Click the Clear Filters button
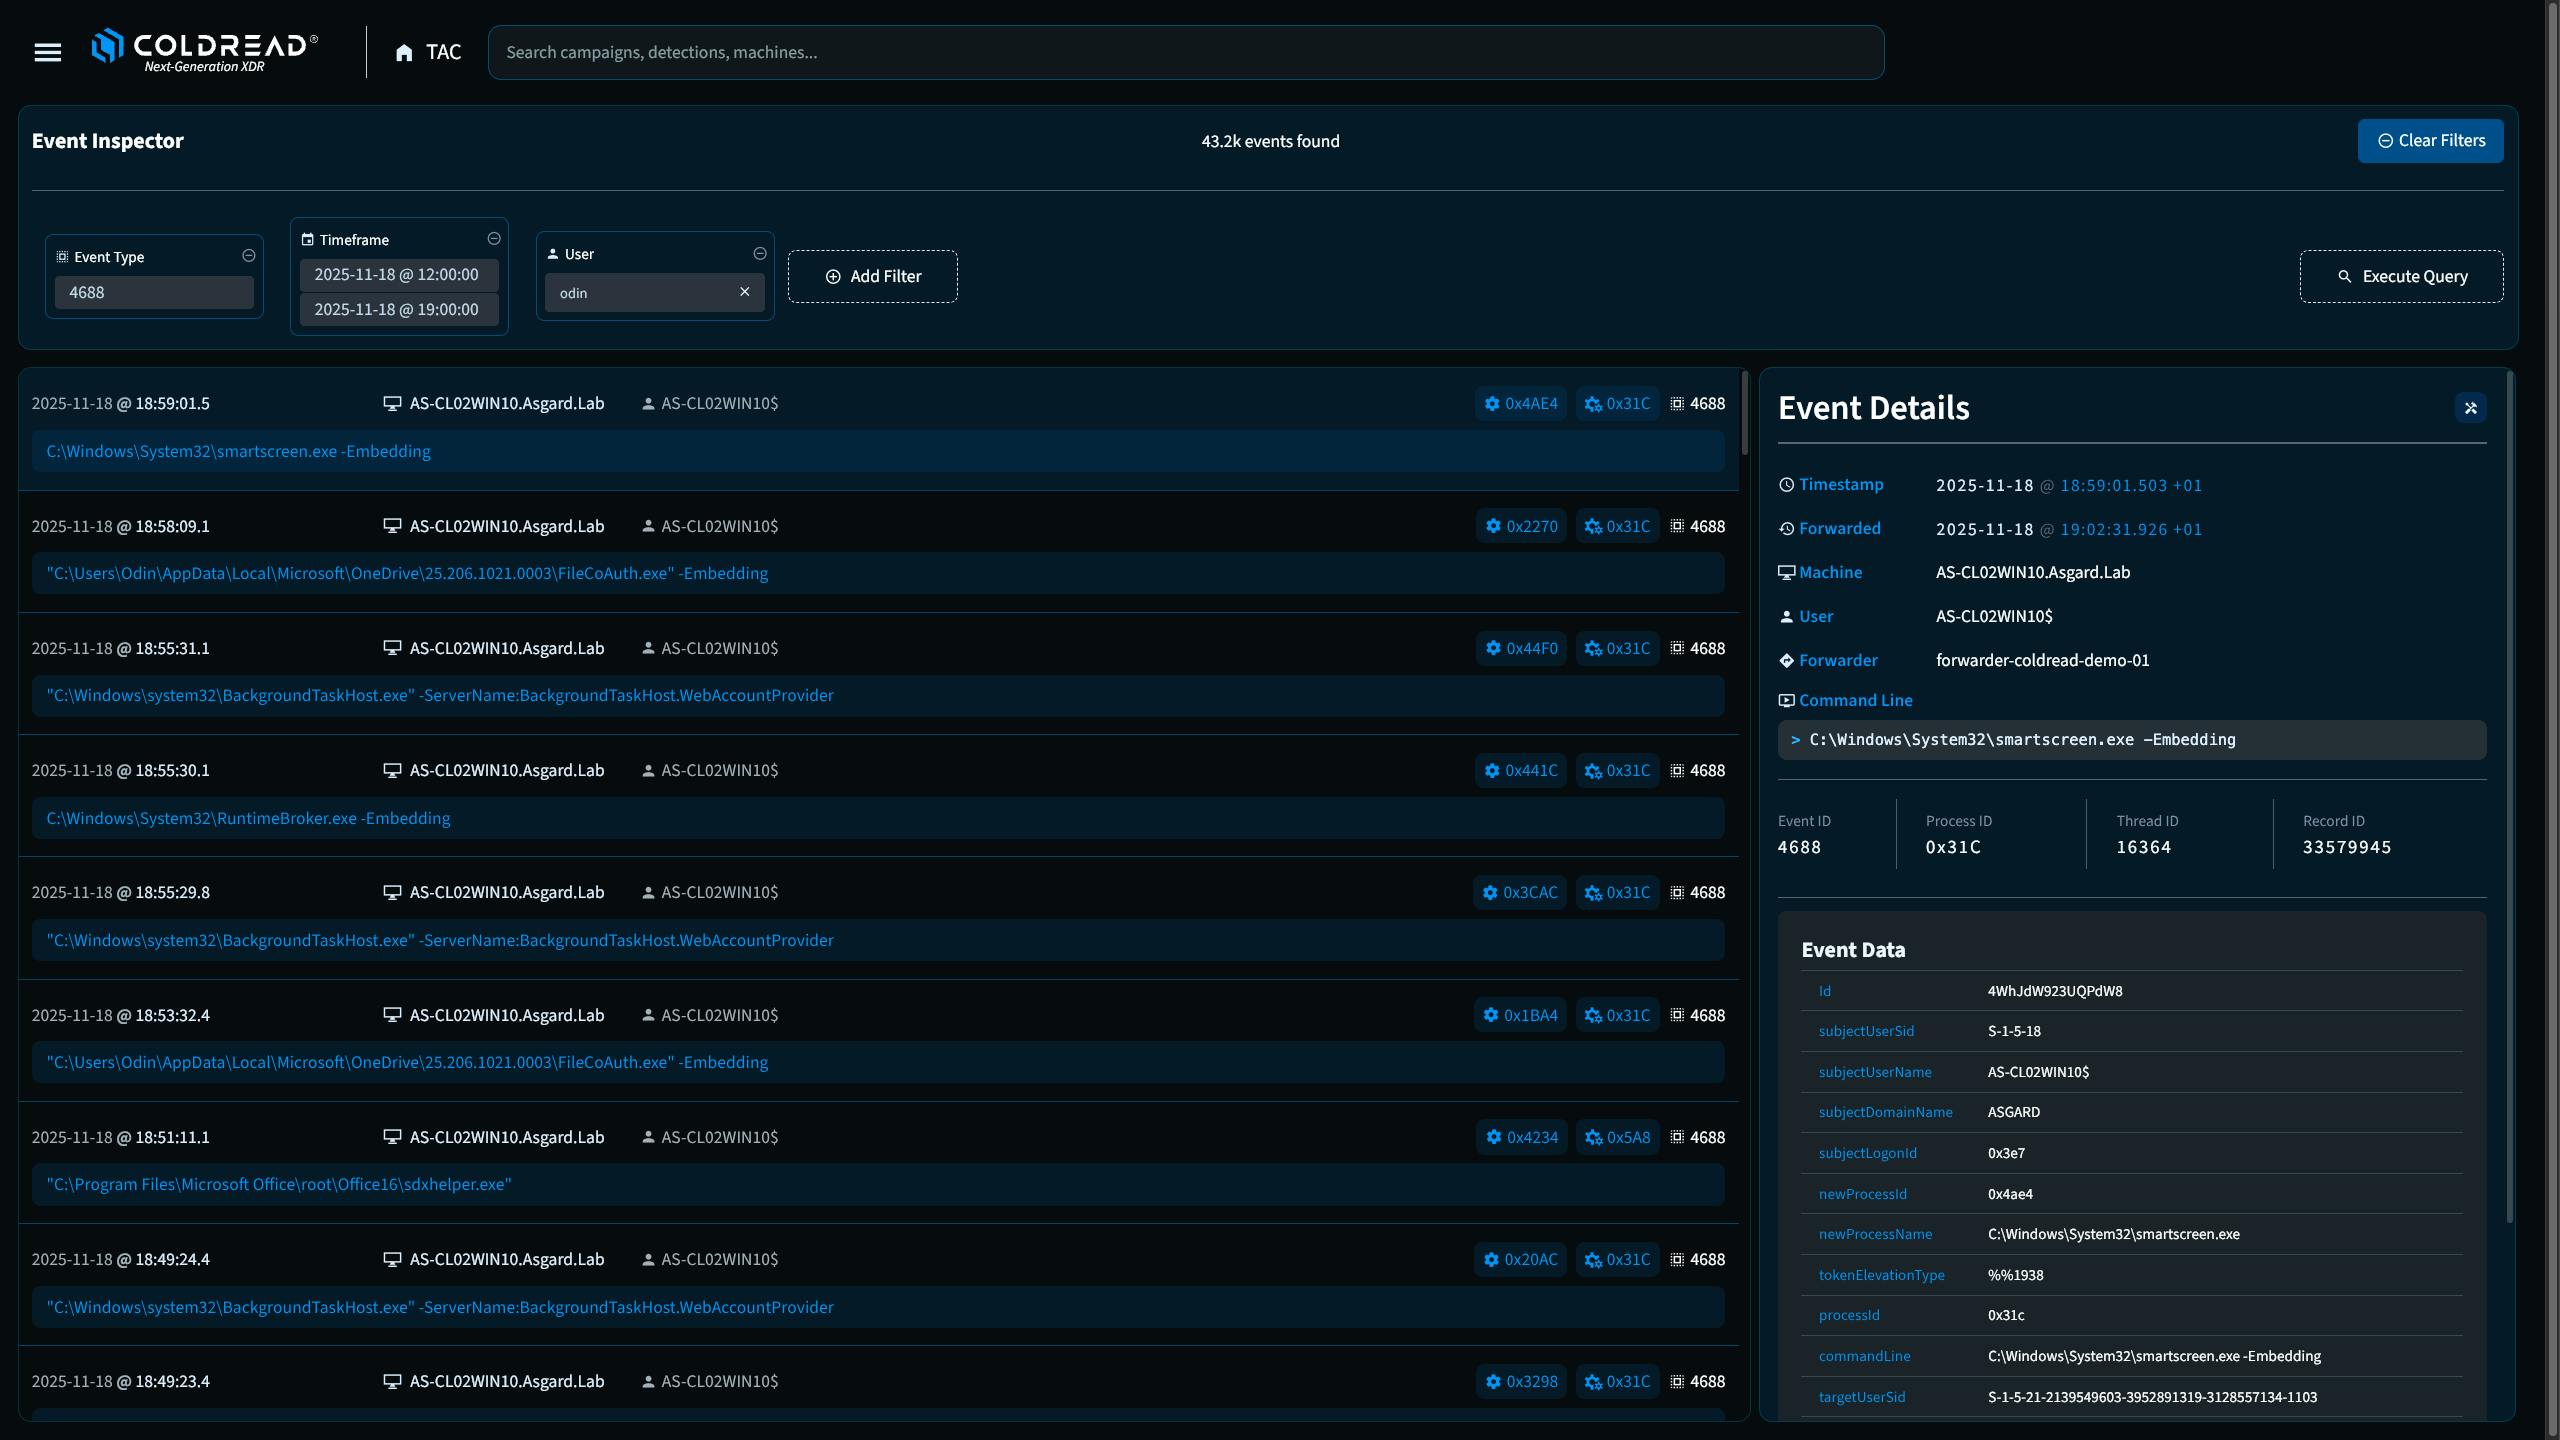Viewport: 2560px width, 1440px height. (2430, 141)
